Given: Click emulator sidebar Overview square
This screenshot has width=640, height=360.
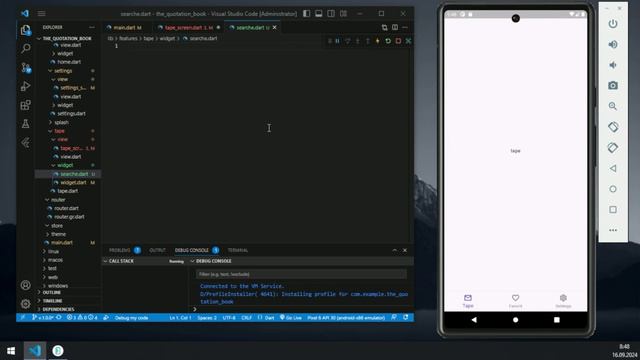Looking at the screenshot, I should pyautogui.click(x=613, y=209).
